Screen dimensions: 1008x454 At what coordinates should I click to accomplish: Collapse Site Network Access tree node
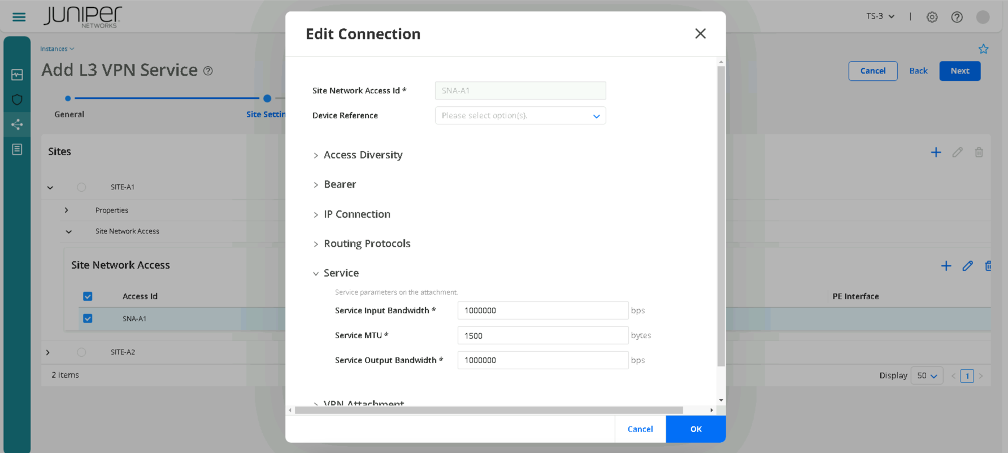(69, 232)
